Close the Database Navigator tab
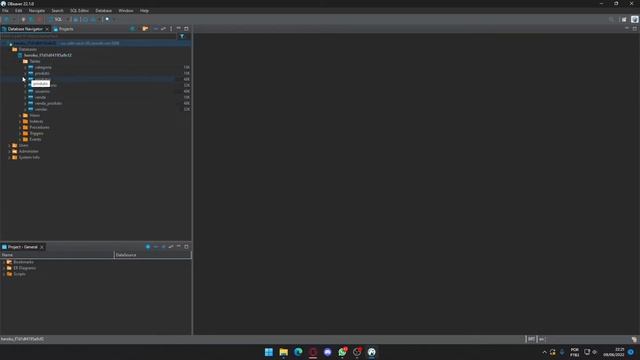640x360 pixels. pyautogui.click(x=47, y=29)
